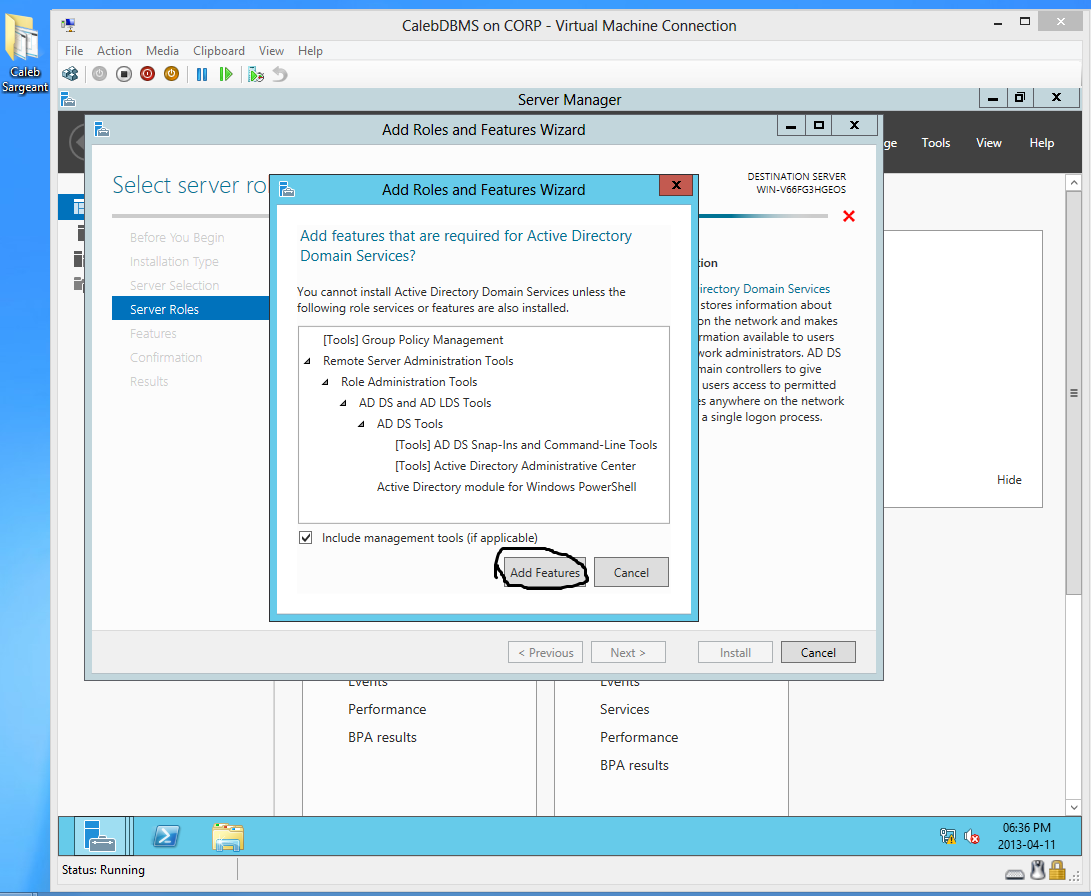Click the Virtual Machine Connection window icon
The image size is (1091, 896).
tap(68, 25)
